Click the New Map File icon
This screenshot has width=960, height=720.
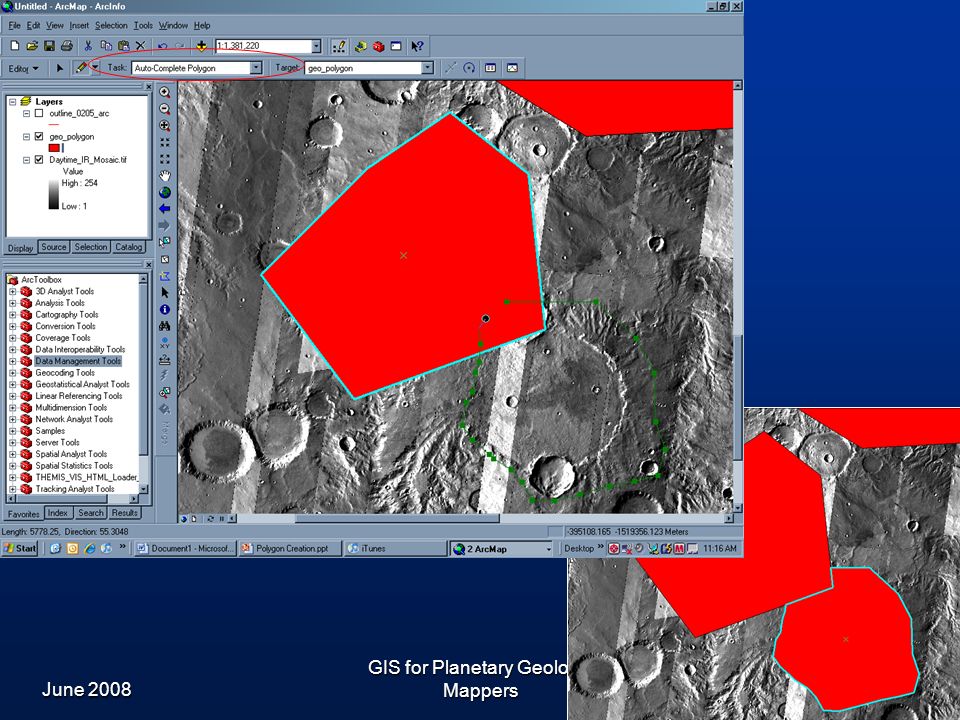click(15, 46)
